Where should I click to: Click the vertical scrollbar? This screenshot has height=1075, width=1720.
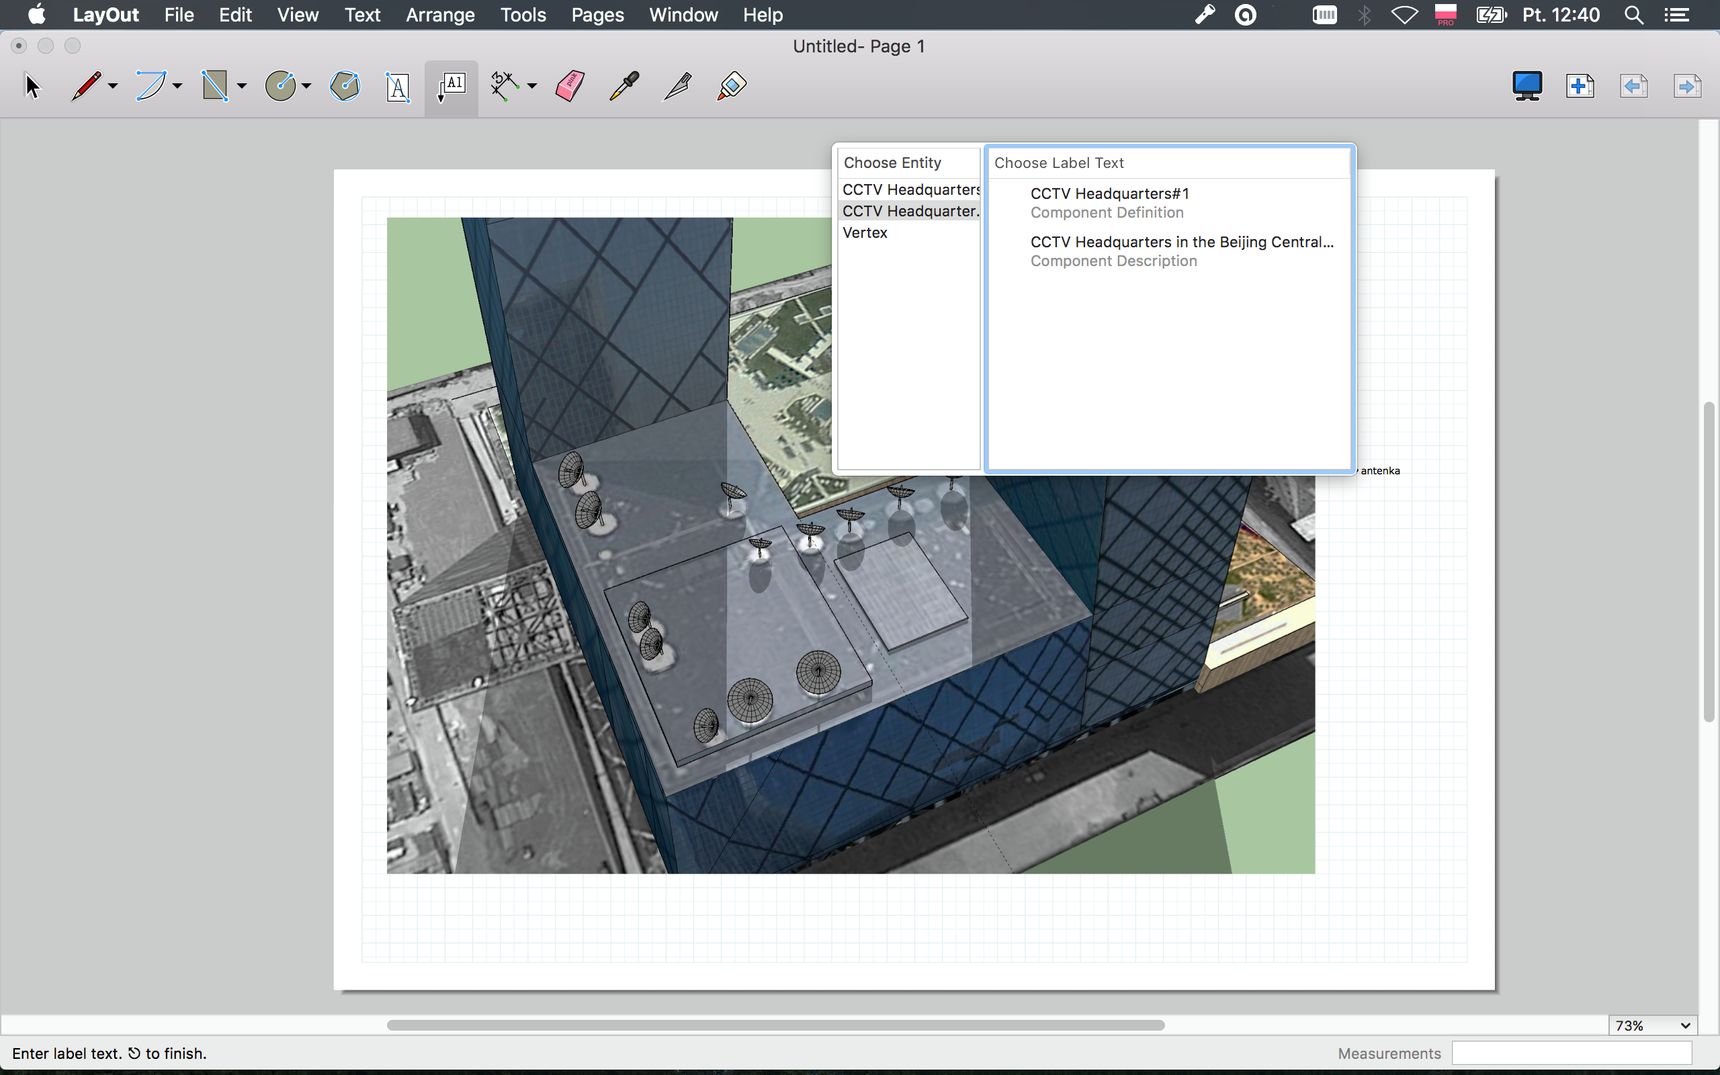coord(1709,561)
